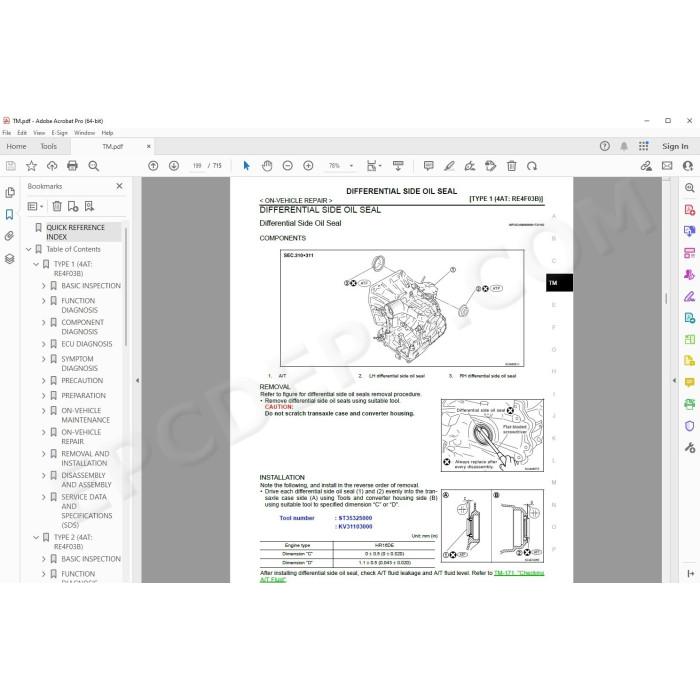Switch to the Home tab
Screen dimensions: 700x700
pos(17,146)
